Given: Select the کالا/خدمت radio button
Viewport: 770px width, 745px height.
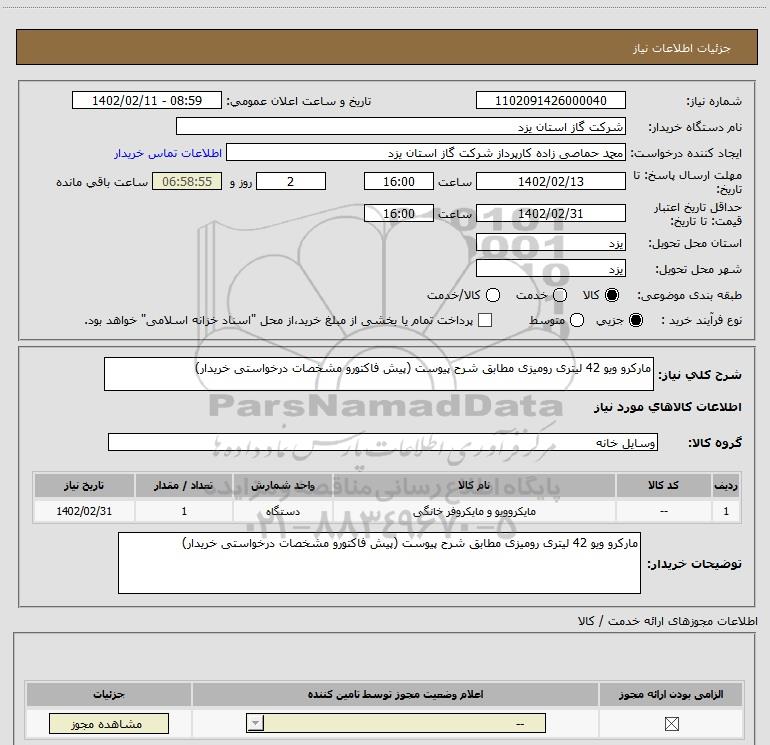Looking at the screenshot, I should pyautogui.click(x=493, y=295).
